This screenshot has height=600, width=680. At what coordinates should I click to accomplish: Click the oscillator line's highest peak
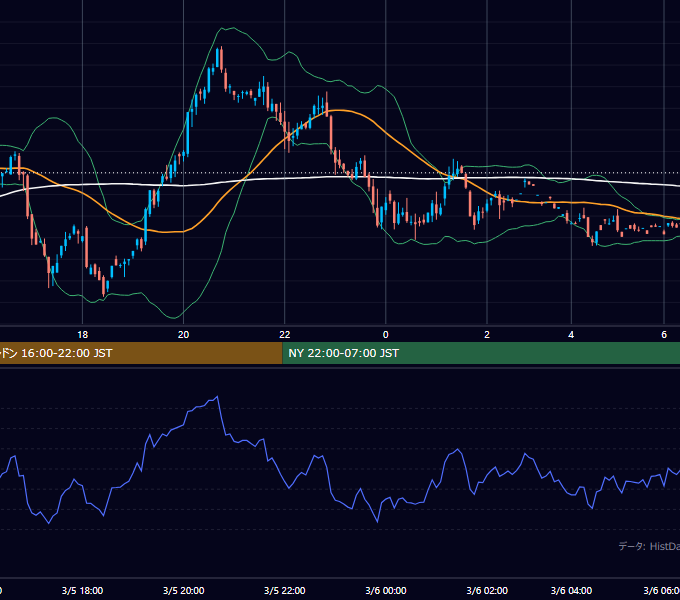tap(217, 397)
